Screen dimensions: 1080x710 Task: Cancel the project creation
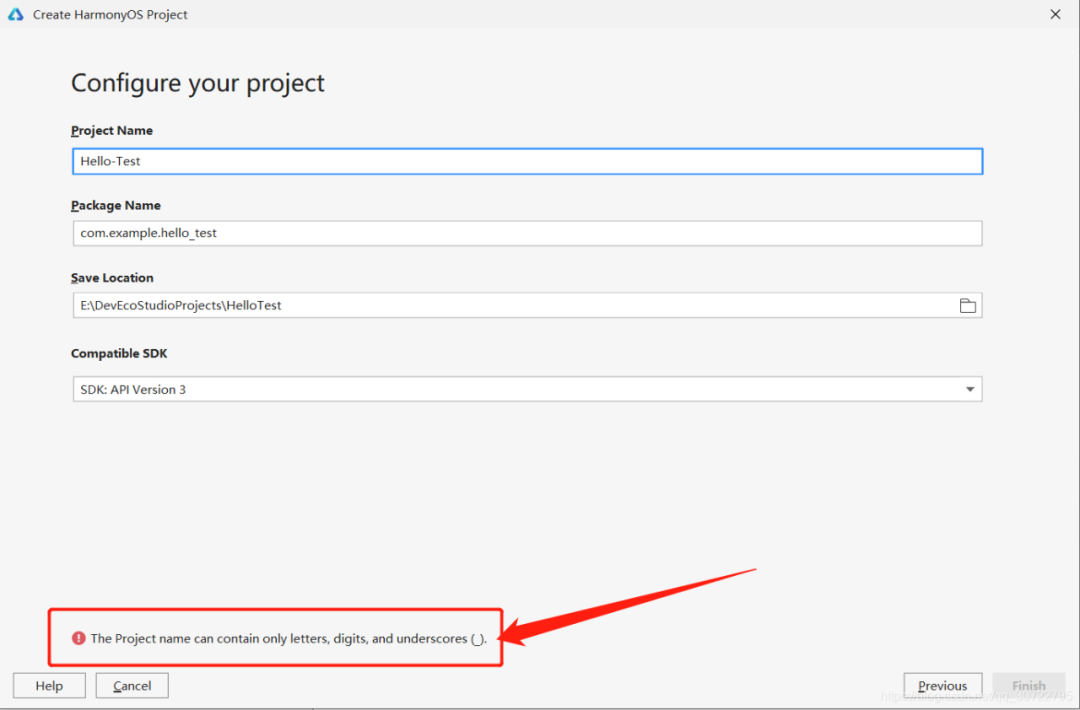tap(132, 686)
